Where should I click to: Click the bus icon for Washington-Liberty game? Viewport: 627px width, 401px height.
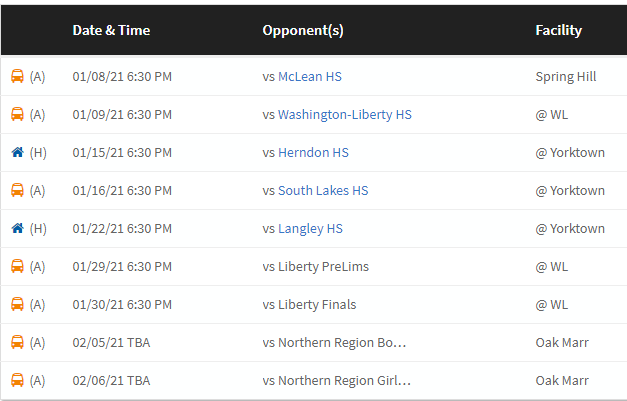tap(17, 114)
